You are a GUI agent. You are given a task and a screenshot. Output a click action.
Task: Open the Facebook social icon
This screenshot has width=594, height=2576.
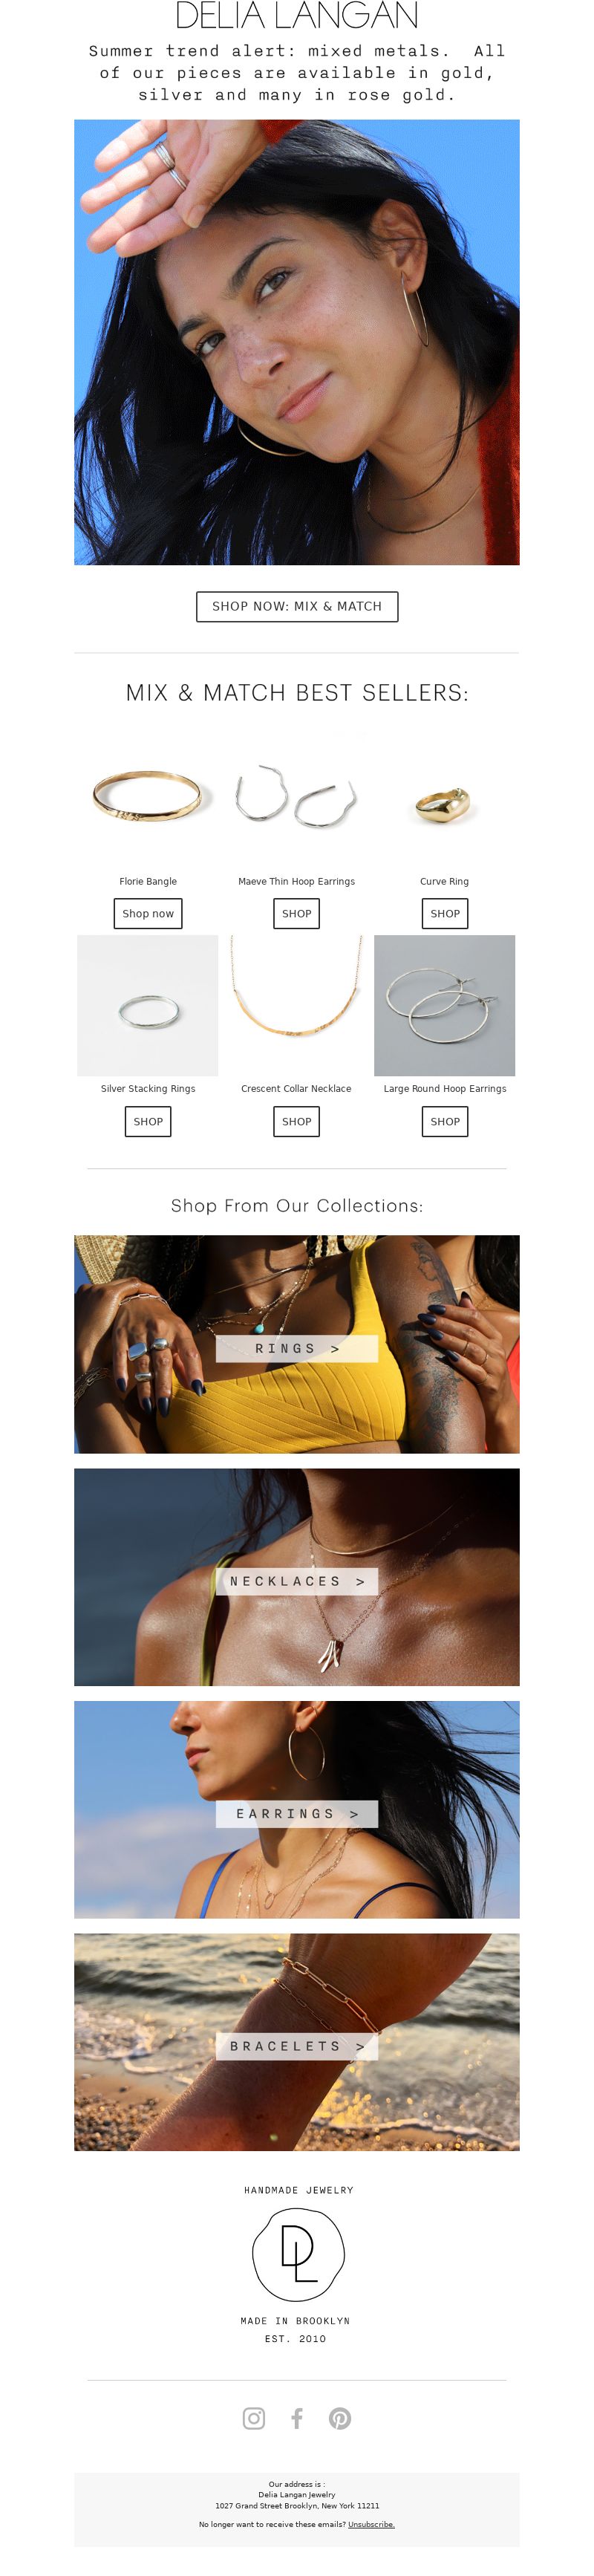pyautogui.click(x=297, y=2417)
